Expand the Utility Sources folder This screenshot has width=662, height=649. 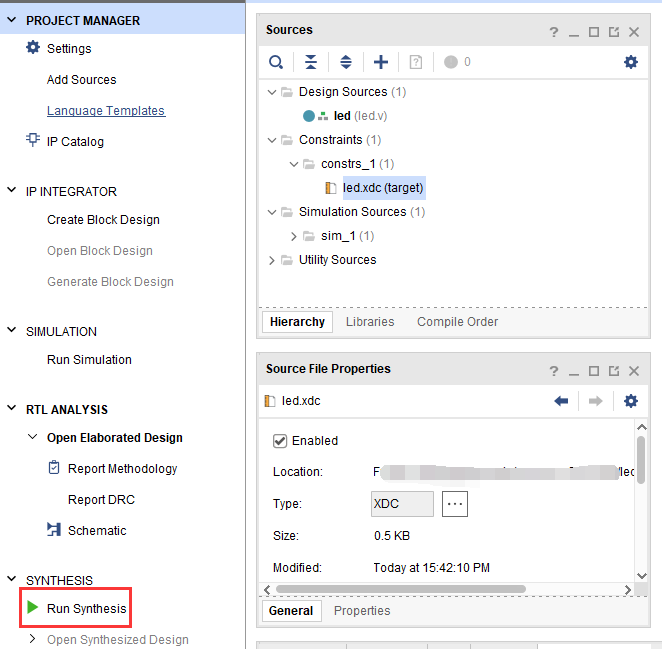tap(272, 260)
